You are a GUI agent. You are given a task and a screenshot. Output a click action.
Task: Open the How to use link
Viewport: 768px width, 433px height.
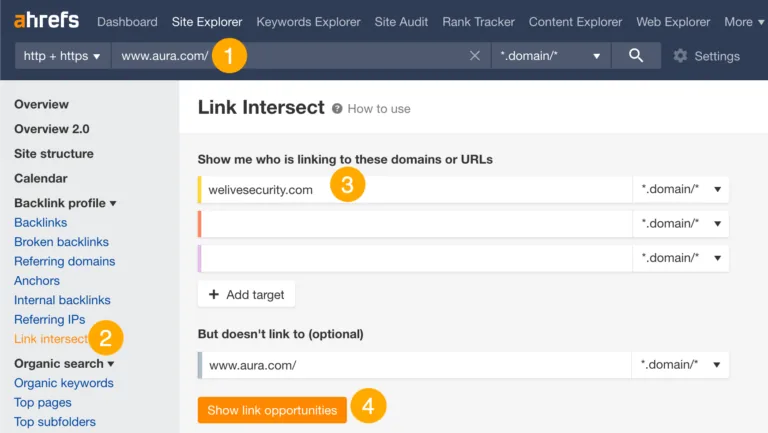379,109
